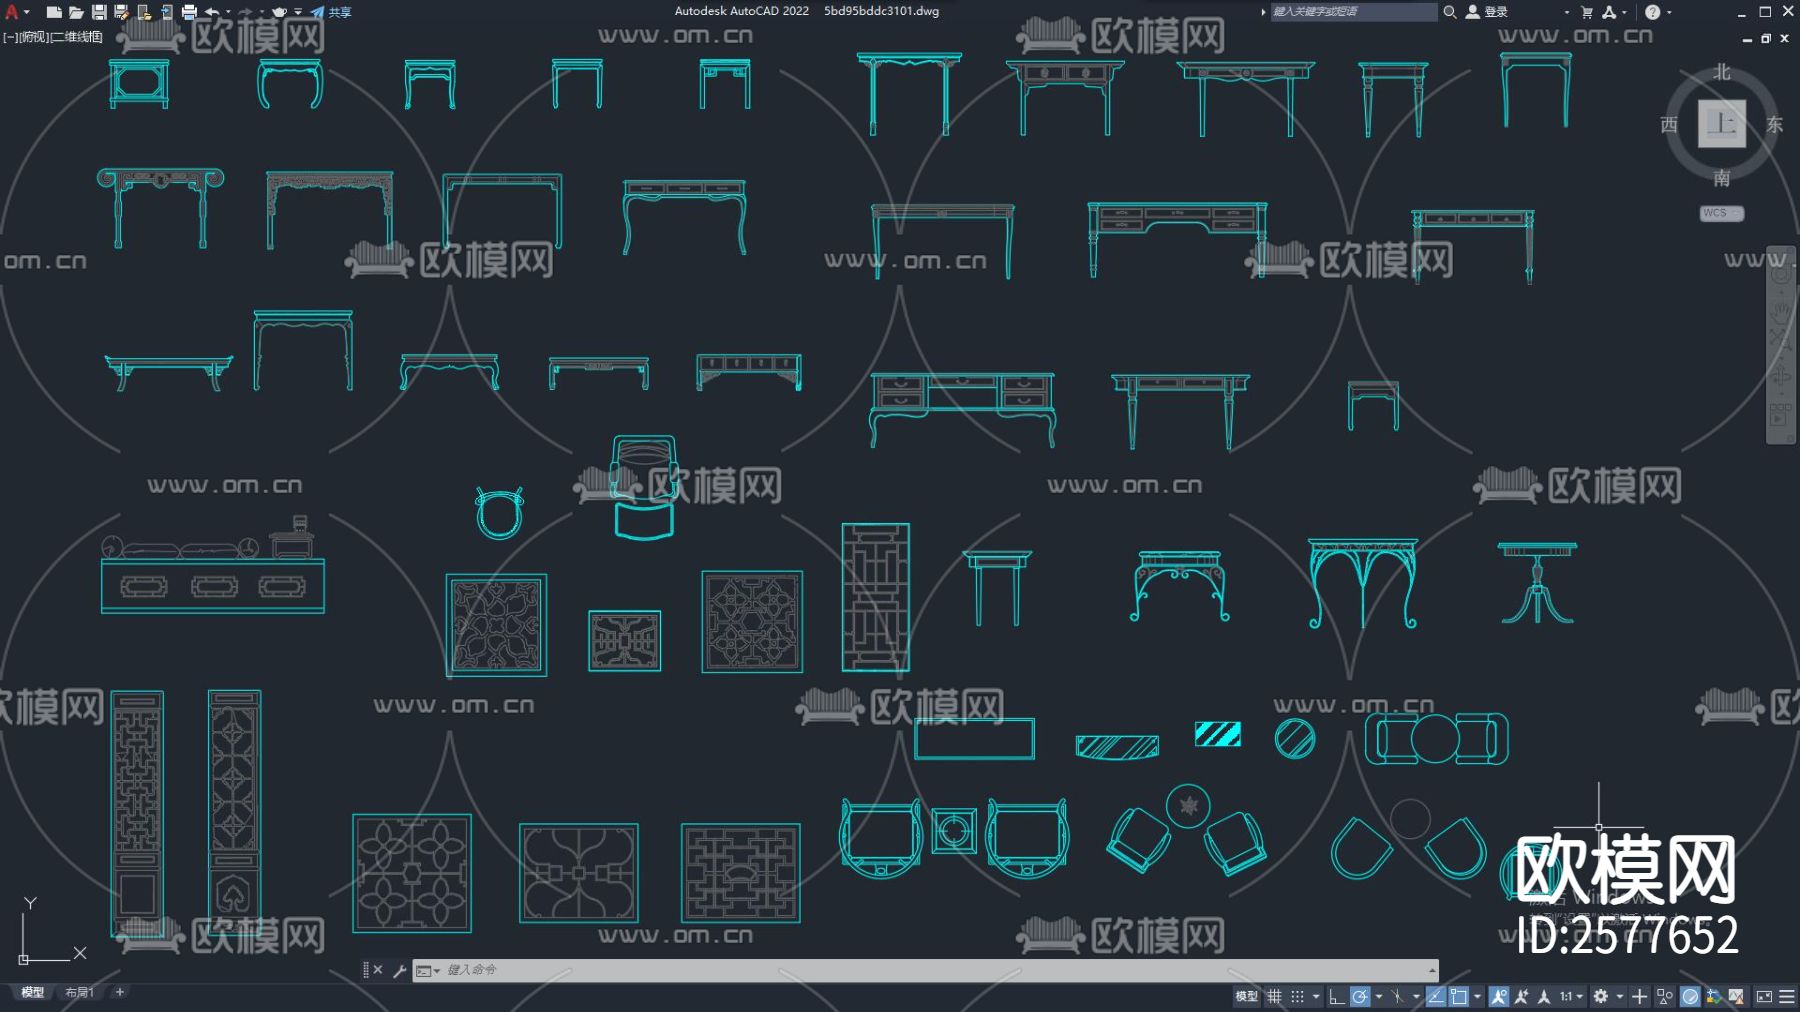Undo the last action

tap(212, 12)
